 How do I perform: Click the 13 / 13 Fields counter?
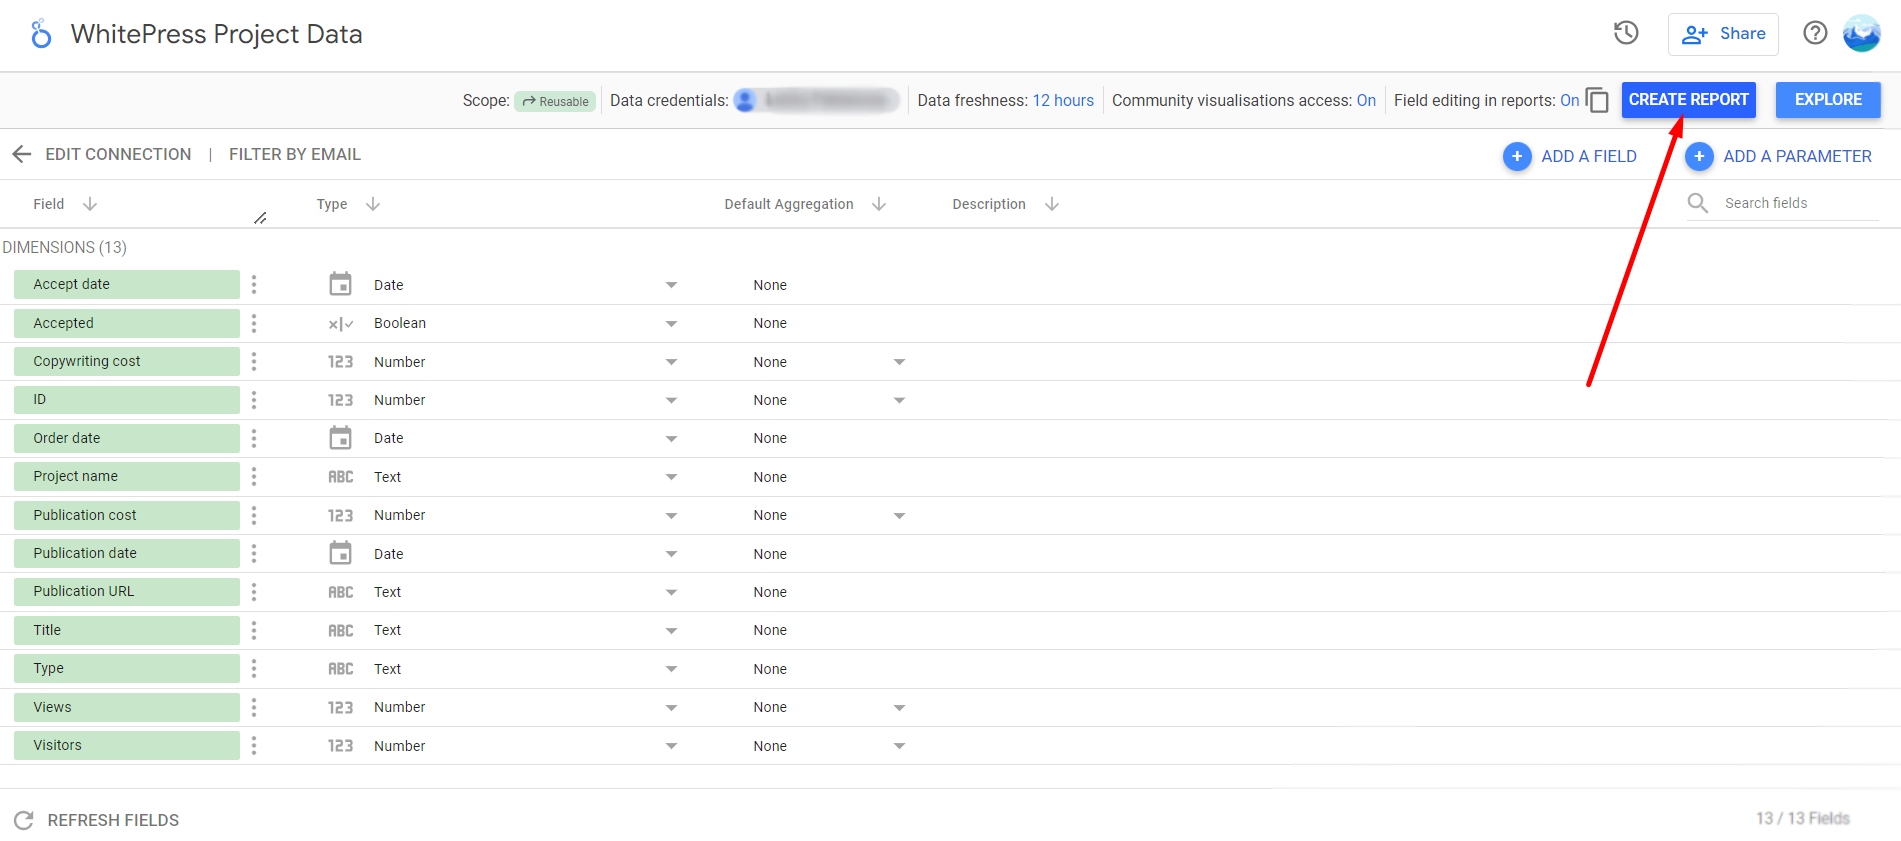1803,818
